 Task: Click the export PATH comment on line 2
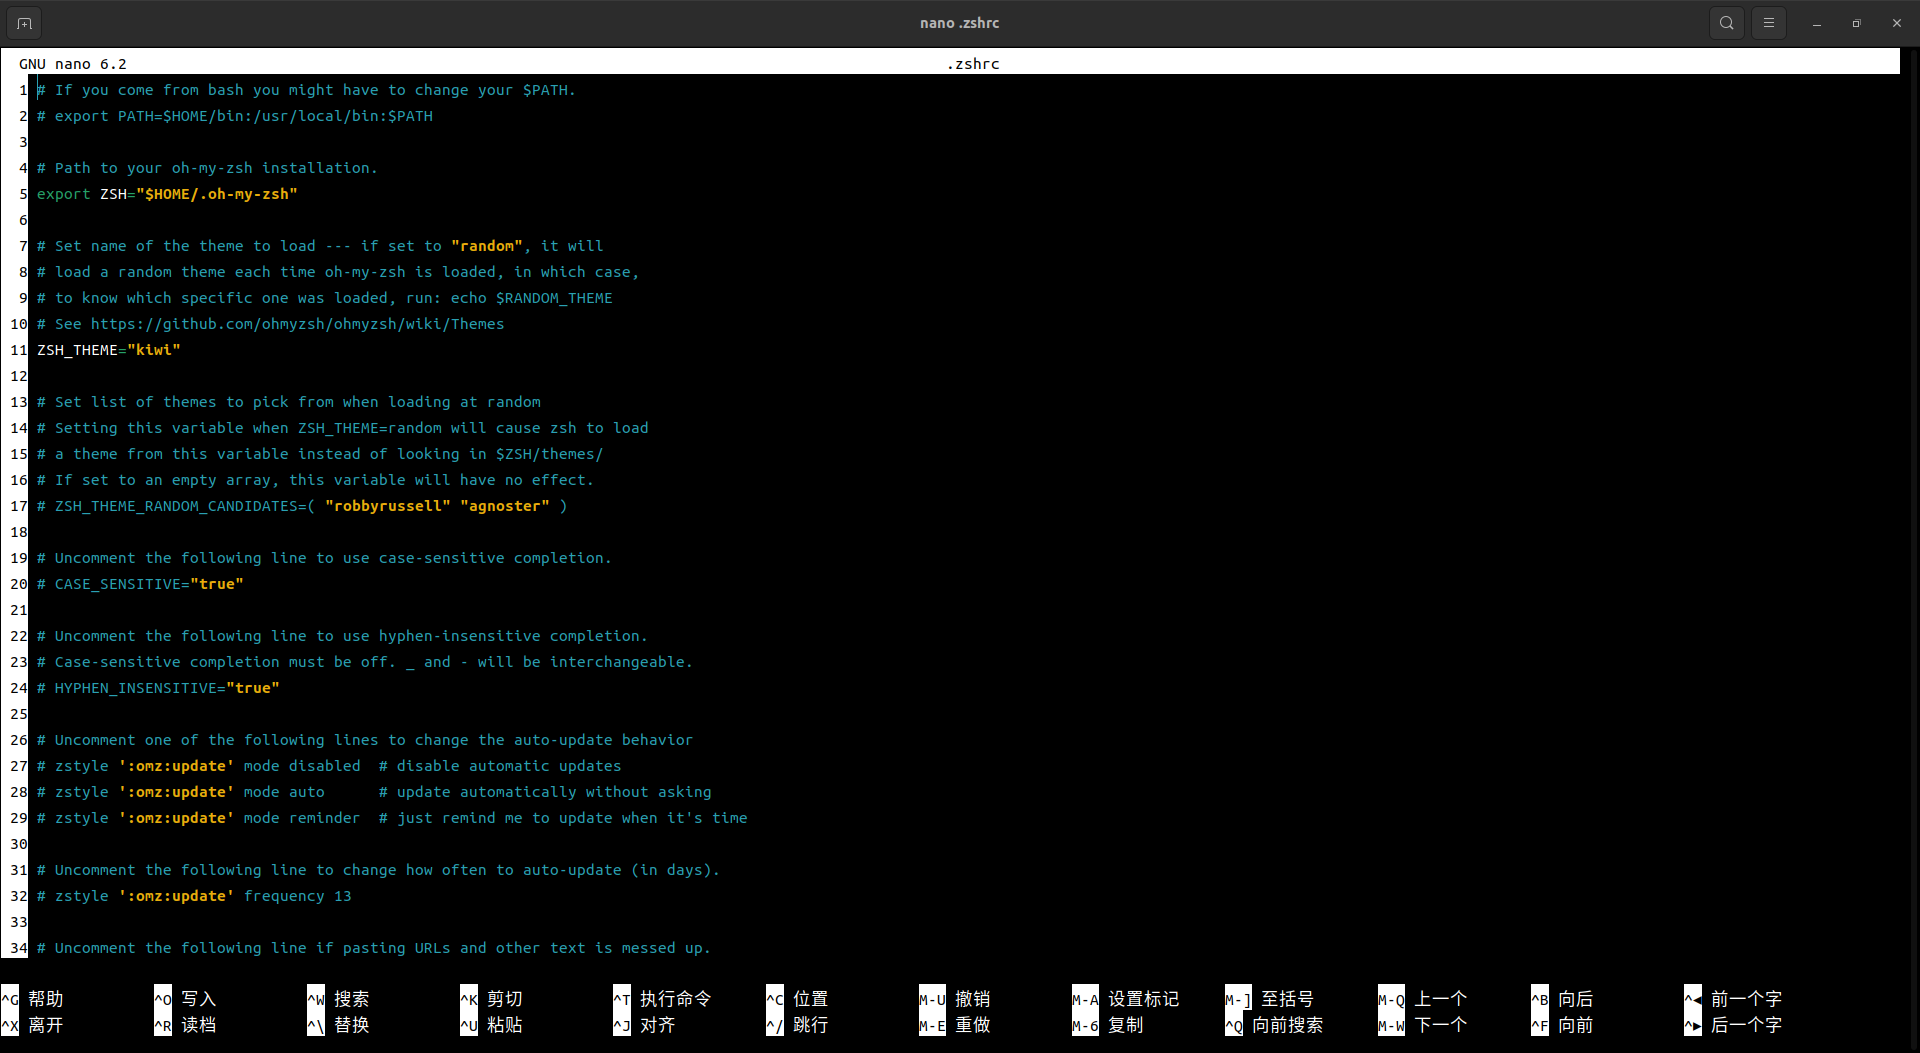(x=235, y=116)
